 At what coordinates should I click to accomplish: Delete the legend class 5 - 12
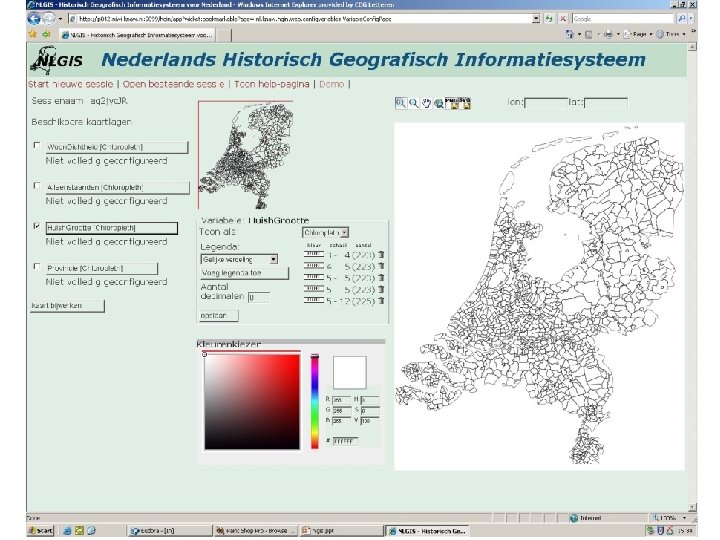pos(381,301)
